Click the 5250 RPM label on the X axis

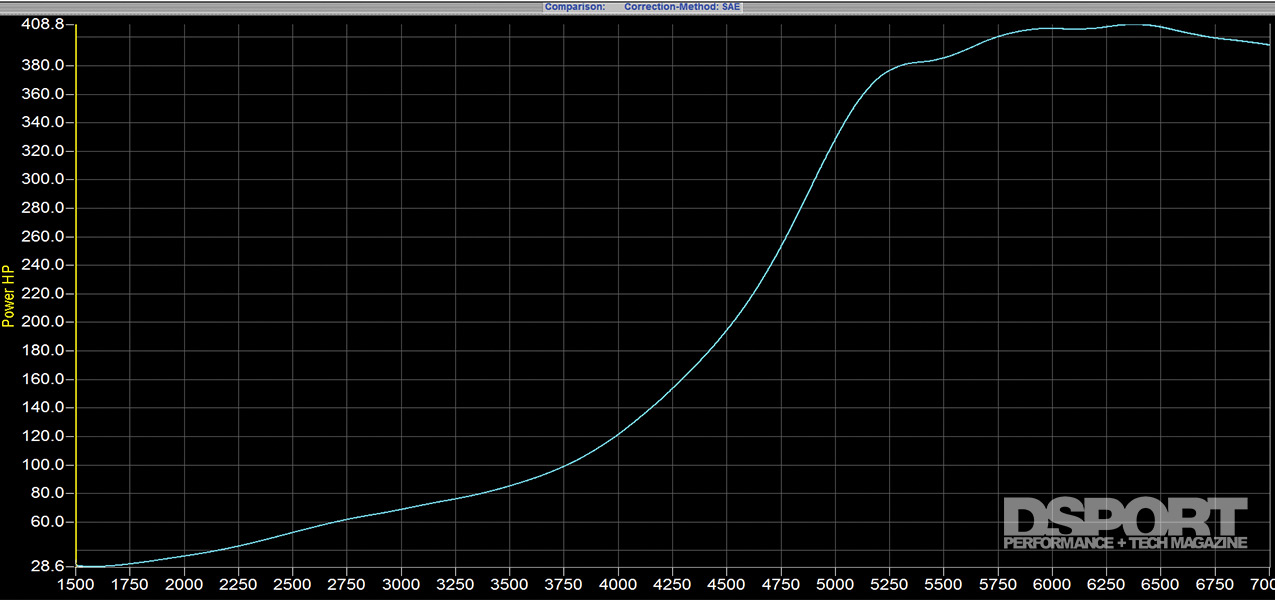pyautogui.click(x=889, y=584)
